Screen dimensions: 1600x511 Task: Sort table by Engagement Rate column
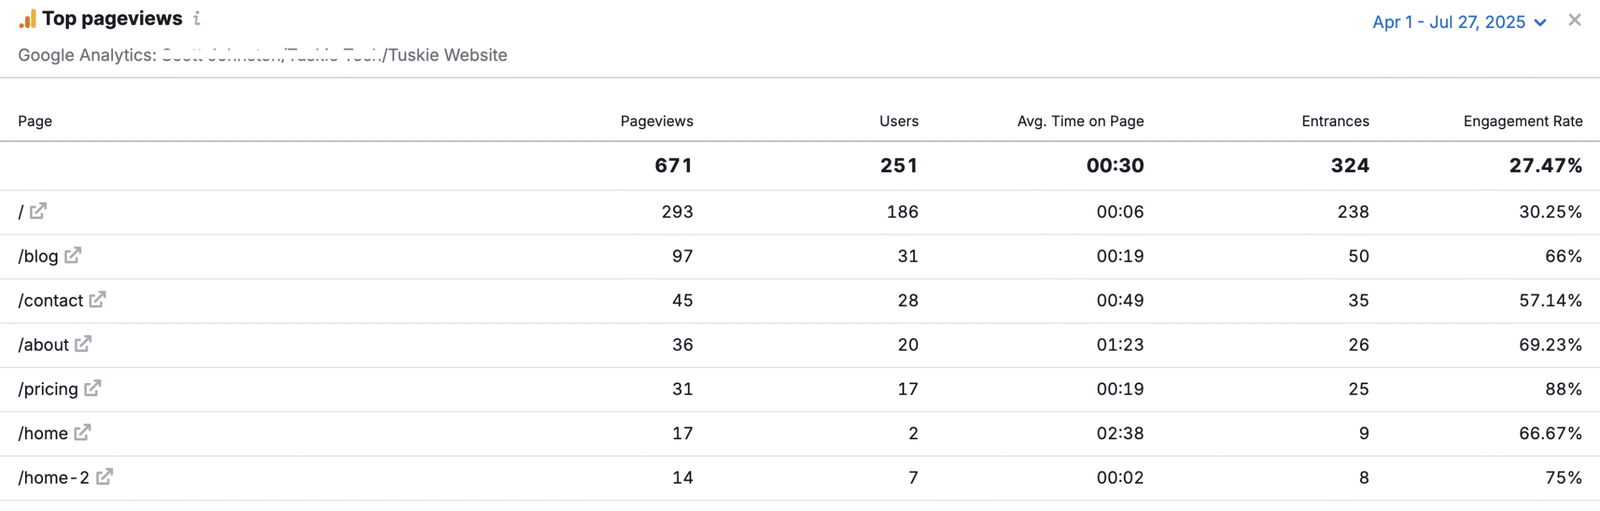click(x=1522, y=121)
